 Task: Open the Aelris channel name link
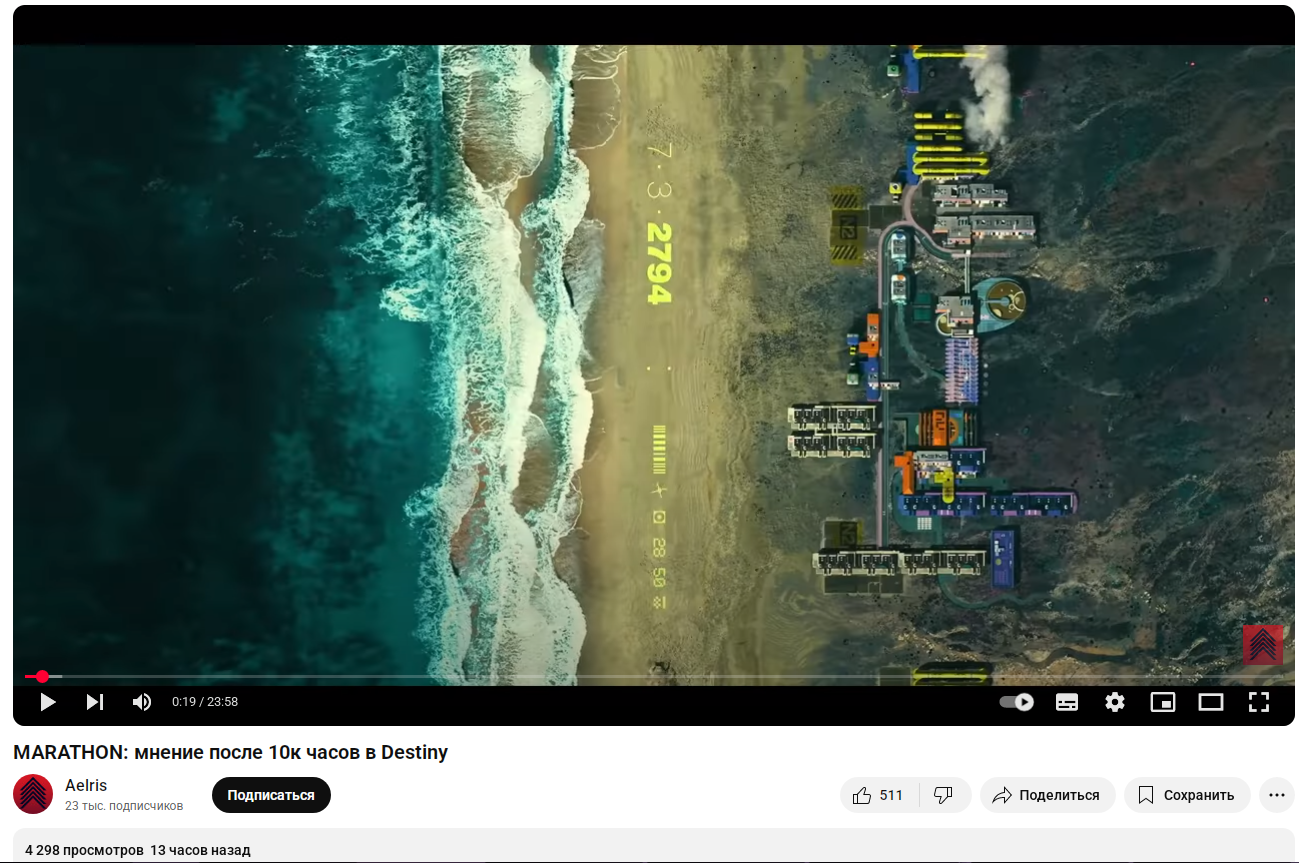point(86,785)
